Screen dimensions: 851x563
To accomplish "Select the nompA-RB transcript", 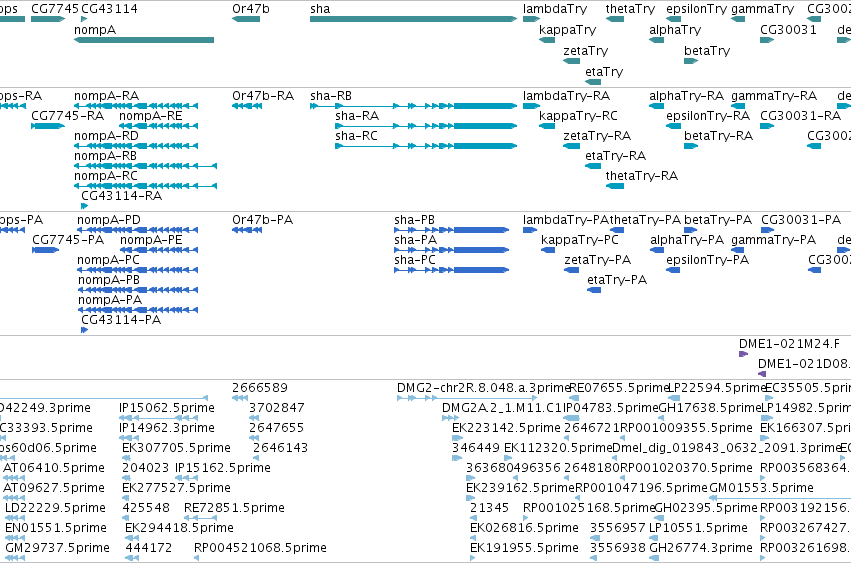I will tap(145, 166).
